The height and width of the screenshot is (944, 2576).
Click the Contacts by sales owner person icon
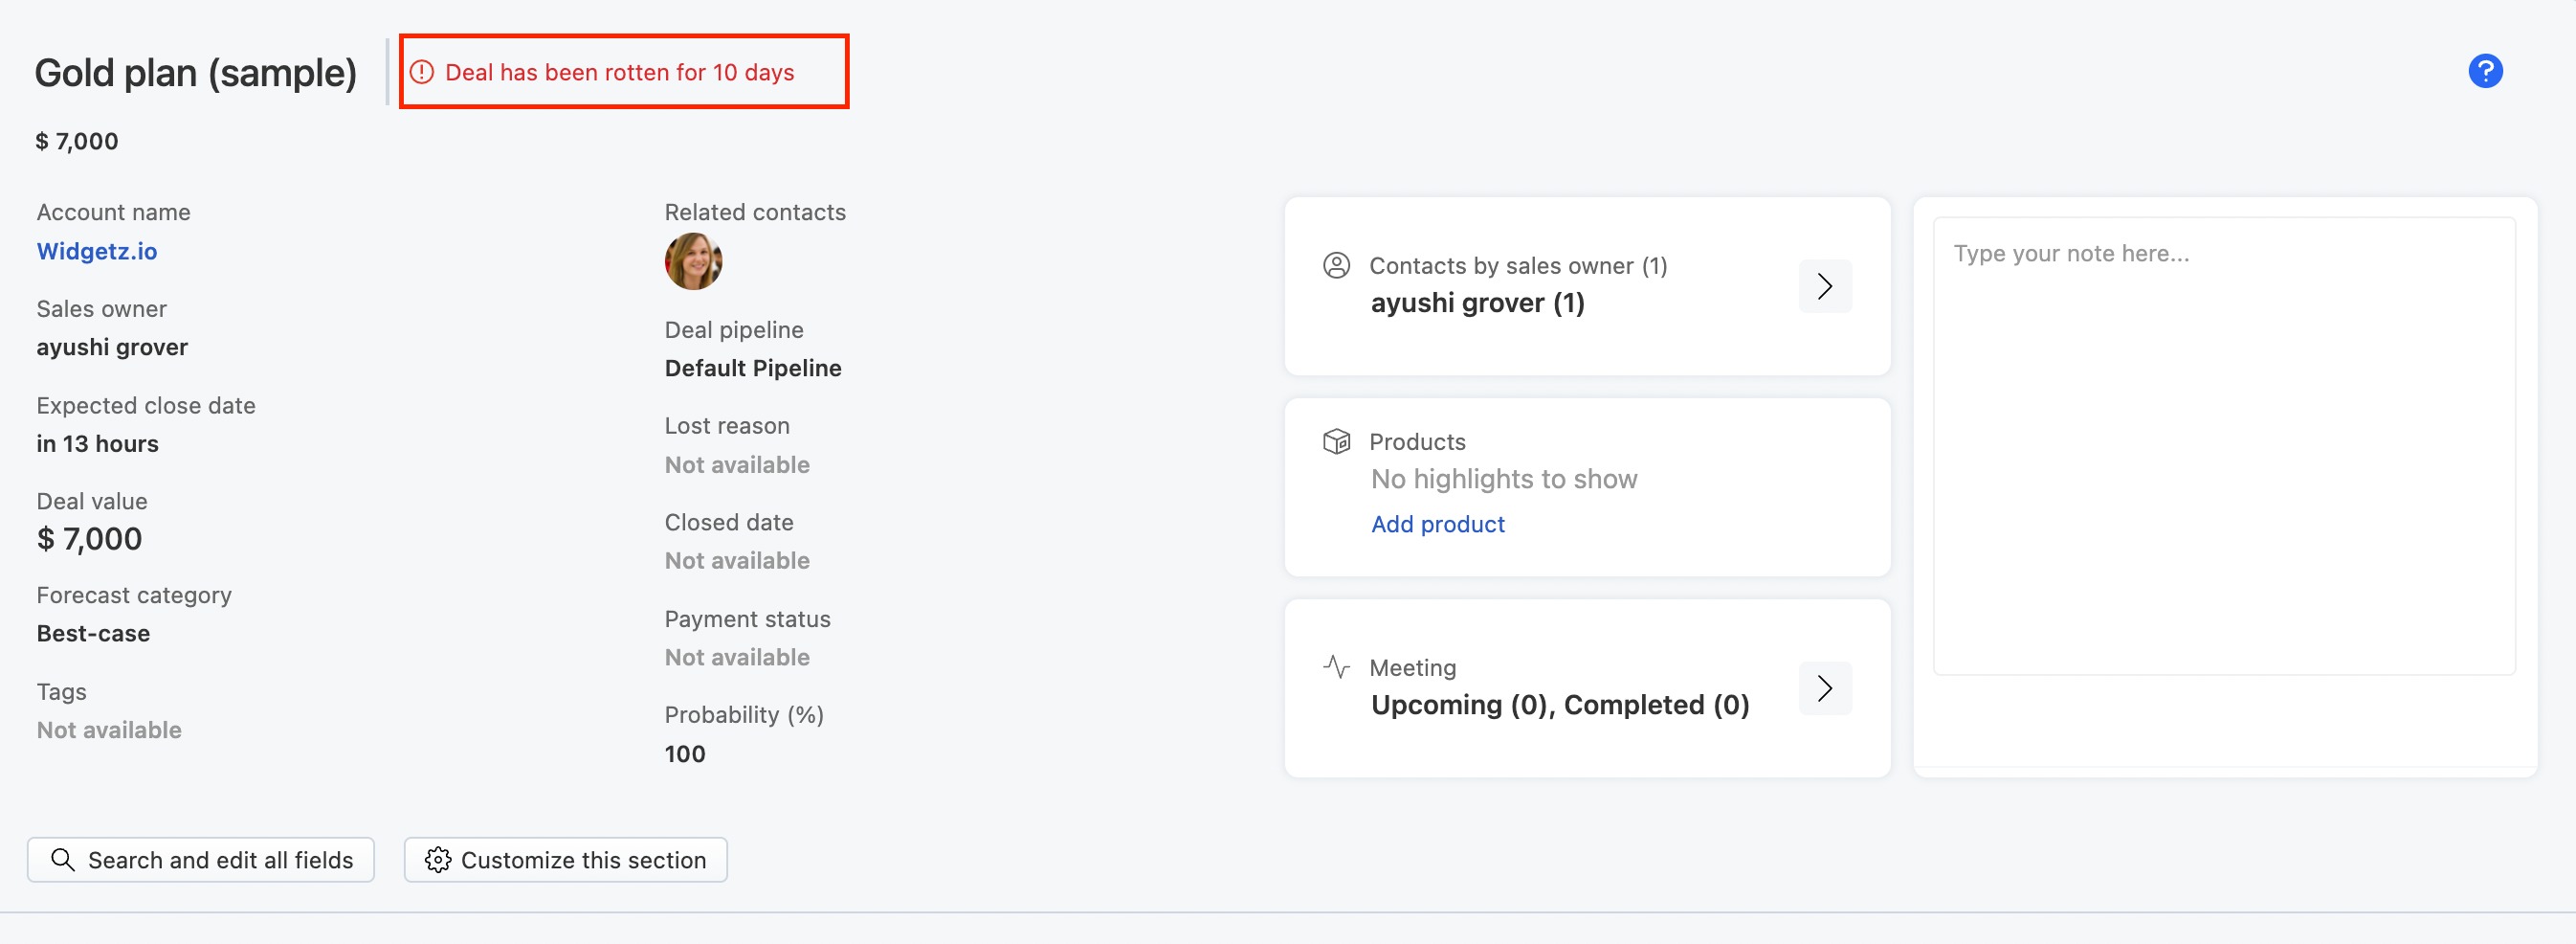(1336, 265)
